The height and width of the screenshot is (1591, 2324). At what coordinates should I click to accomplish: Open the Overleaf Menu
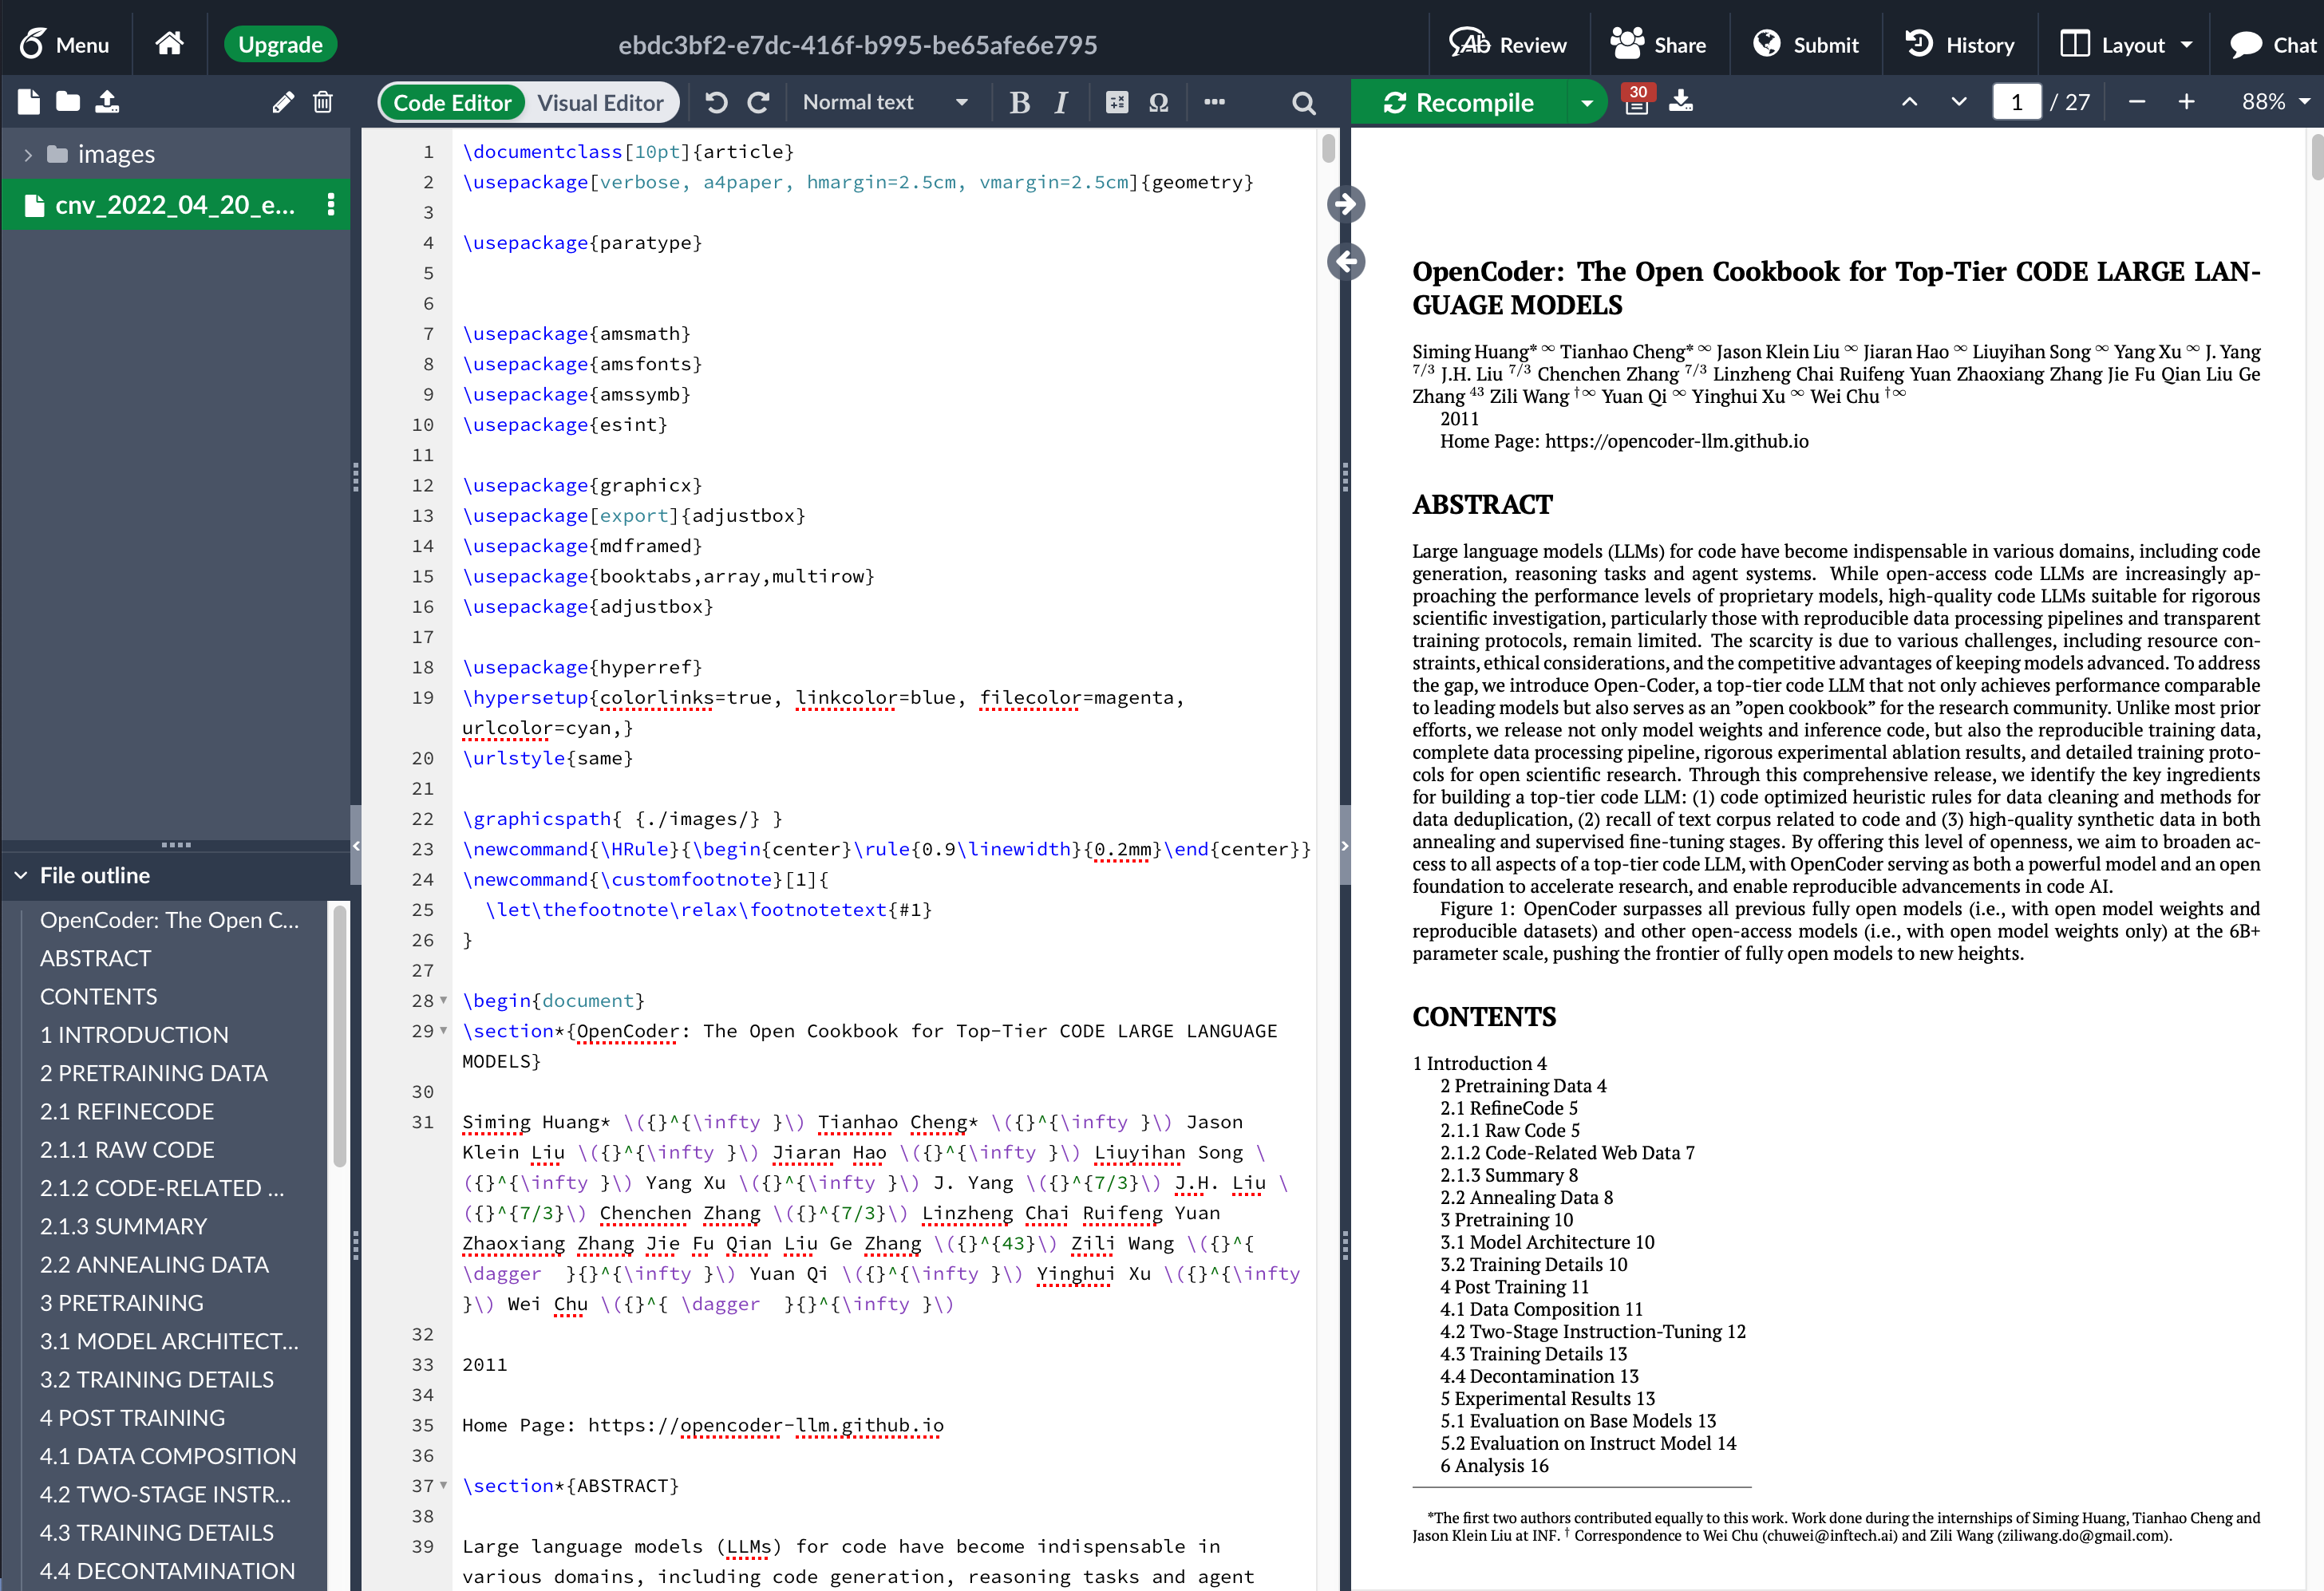(x=64, y=44)
